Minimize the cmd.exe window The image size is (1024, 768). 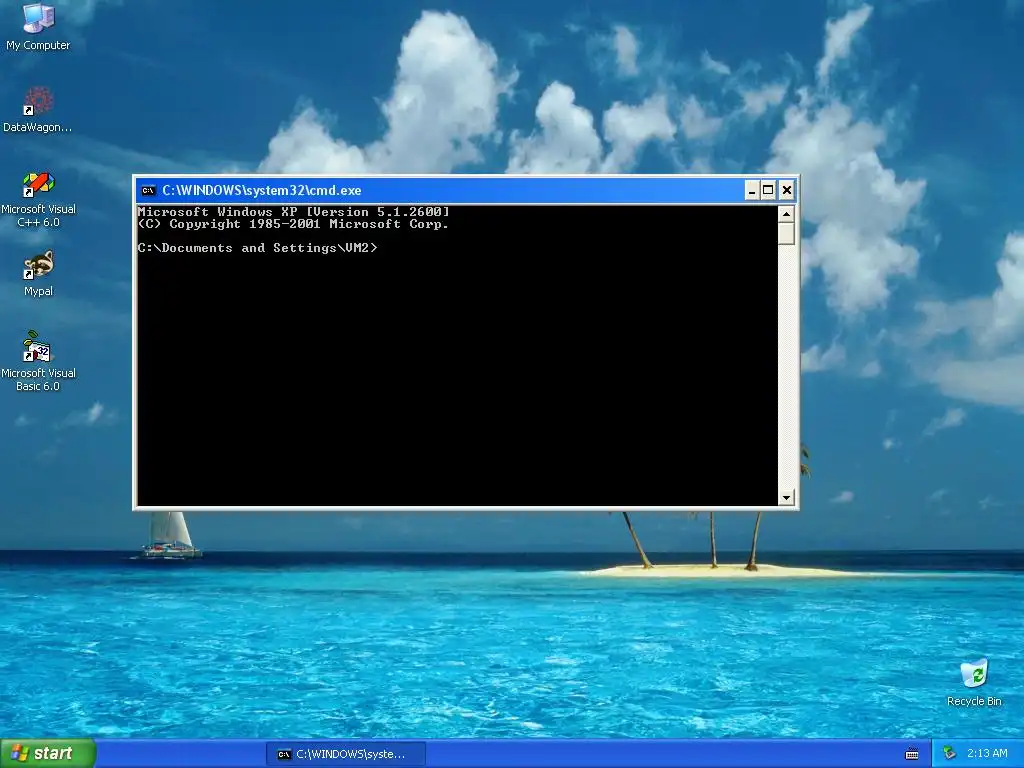752,191
